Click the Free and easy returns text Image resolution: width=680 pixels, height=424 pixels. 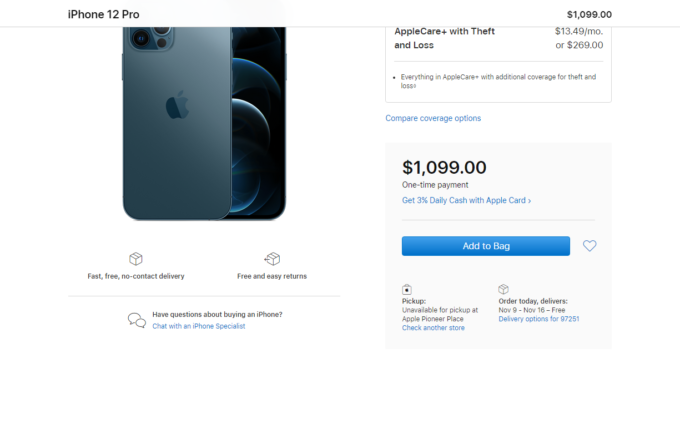pos(272,276)
